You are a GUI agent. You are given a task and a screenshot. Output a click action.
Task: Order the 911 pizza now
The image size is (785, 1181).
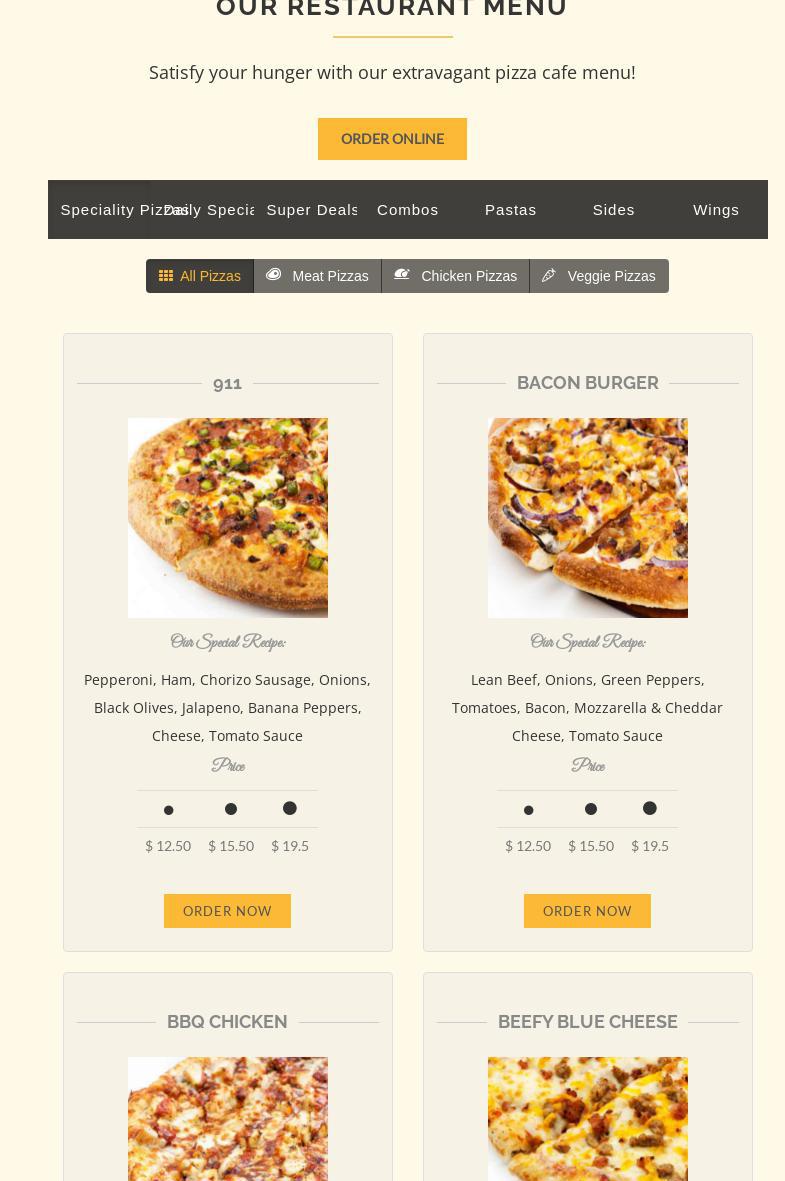pyautogui.click(x=228, y=911)
